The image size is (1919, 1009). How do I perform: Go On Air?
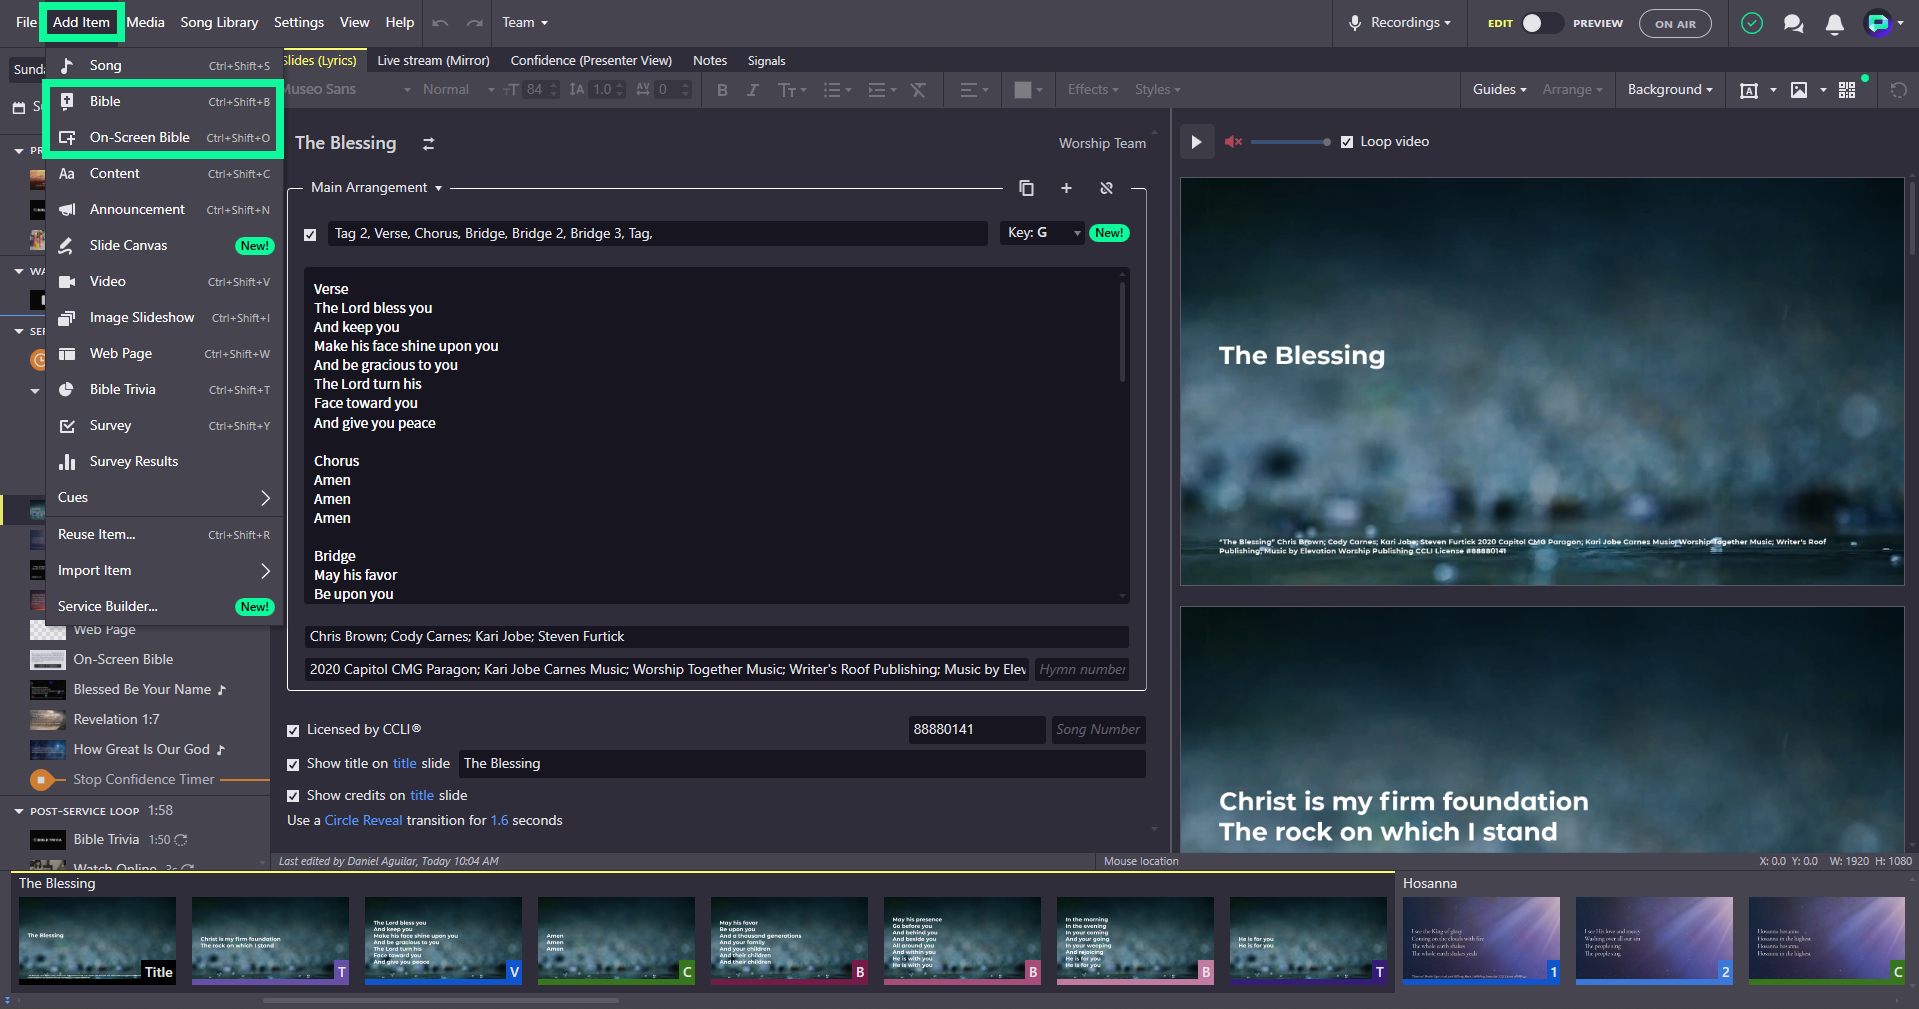click(x=1675, y=24)
